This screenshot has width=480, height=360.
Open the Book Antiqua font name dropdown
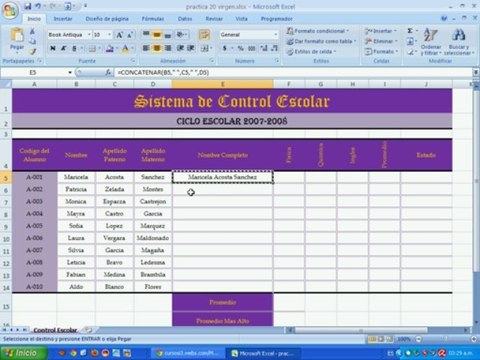[x=89, y=35]
